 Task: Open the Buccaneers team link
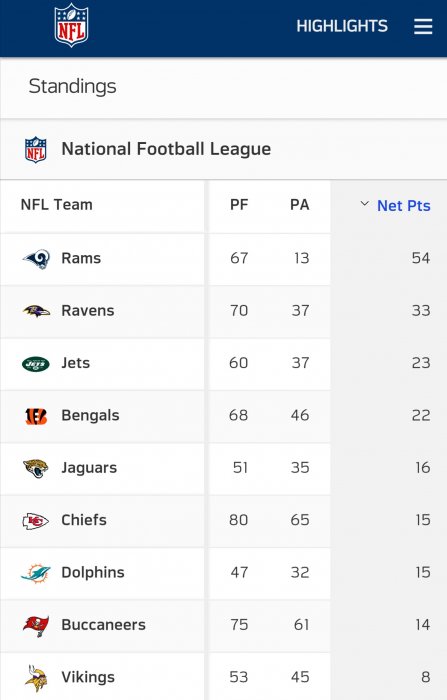104,625
